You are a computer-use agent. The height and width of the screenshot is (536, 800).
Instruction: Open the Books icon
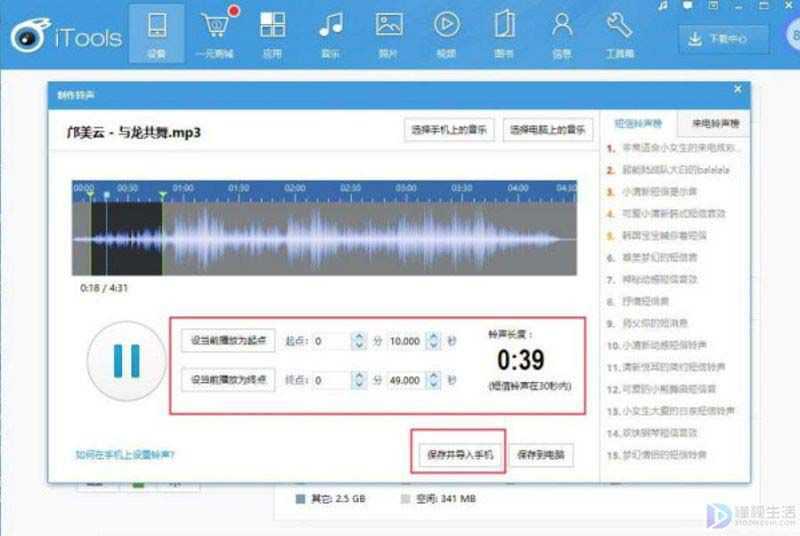[504, 24]
